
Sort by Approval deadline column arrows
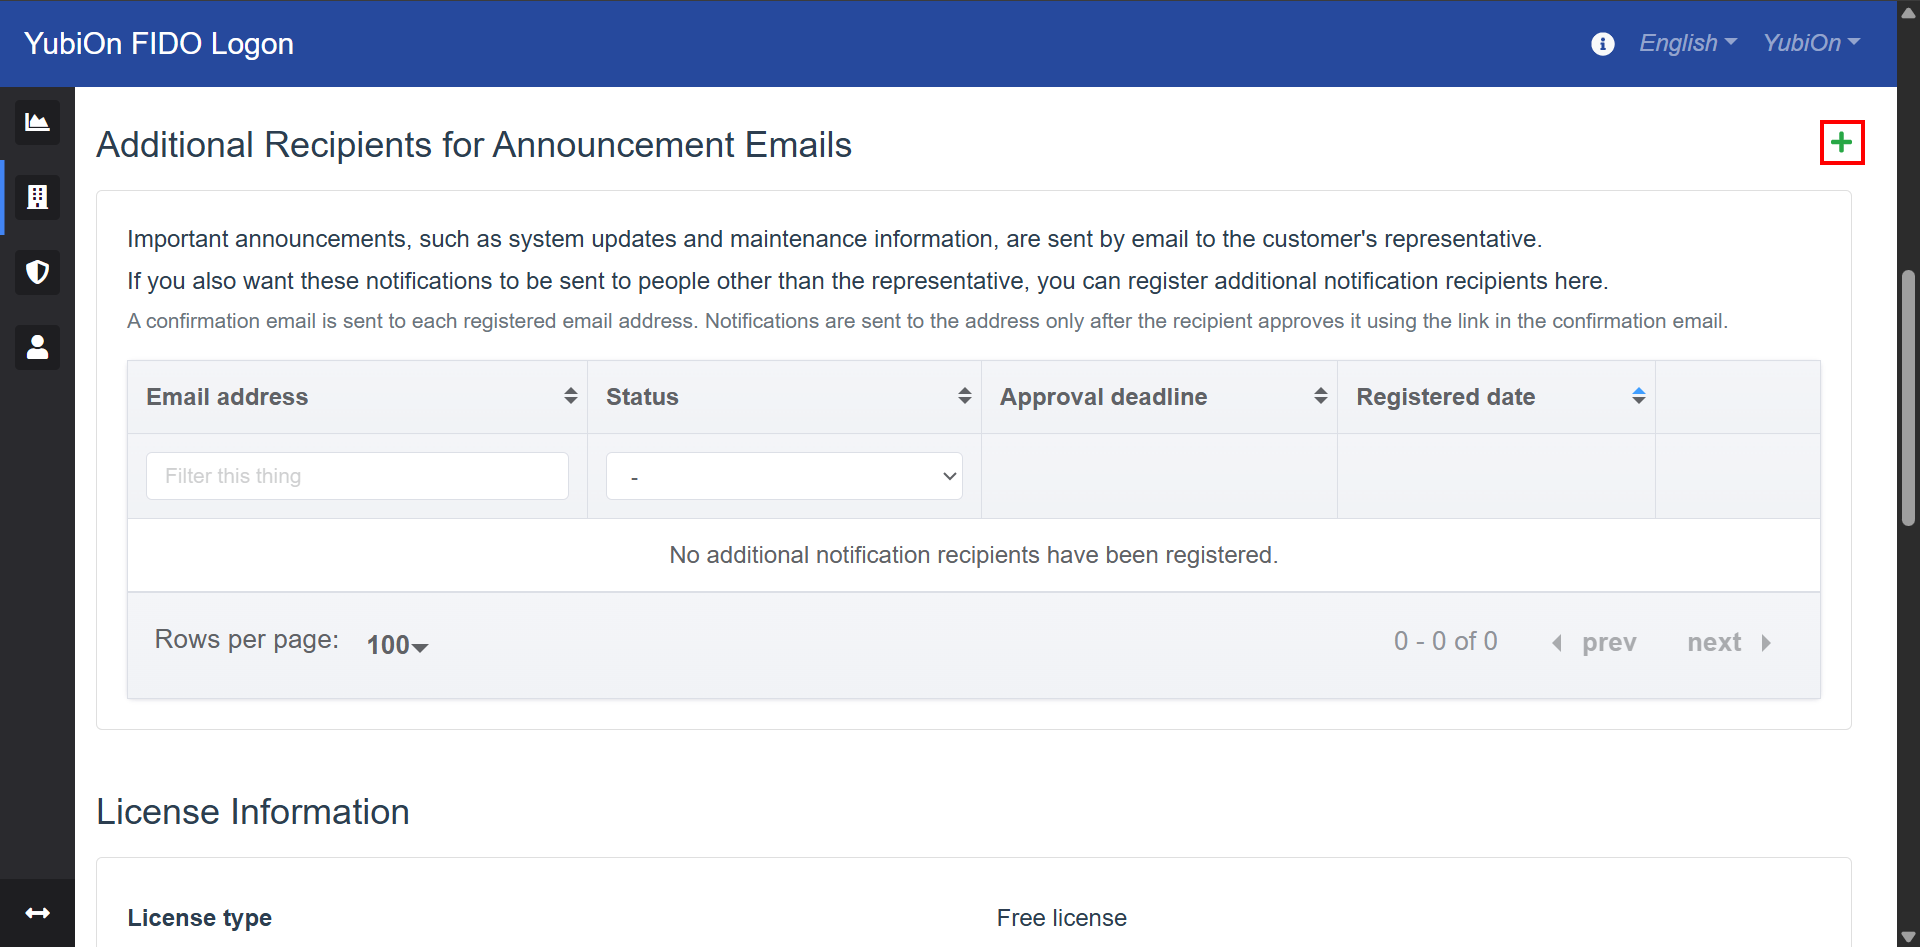coord(1320,396)
